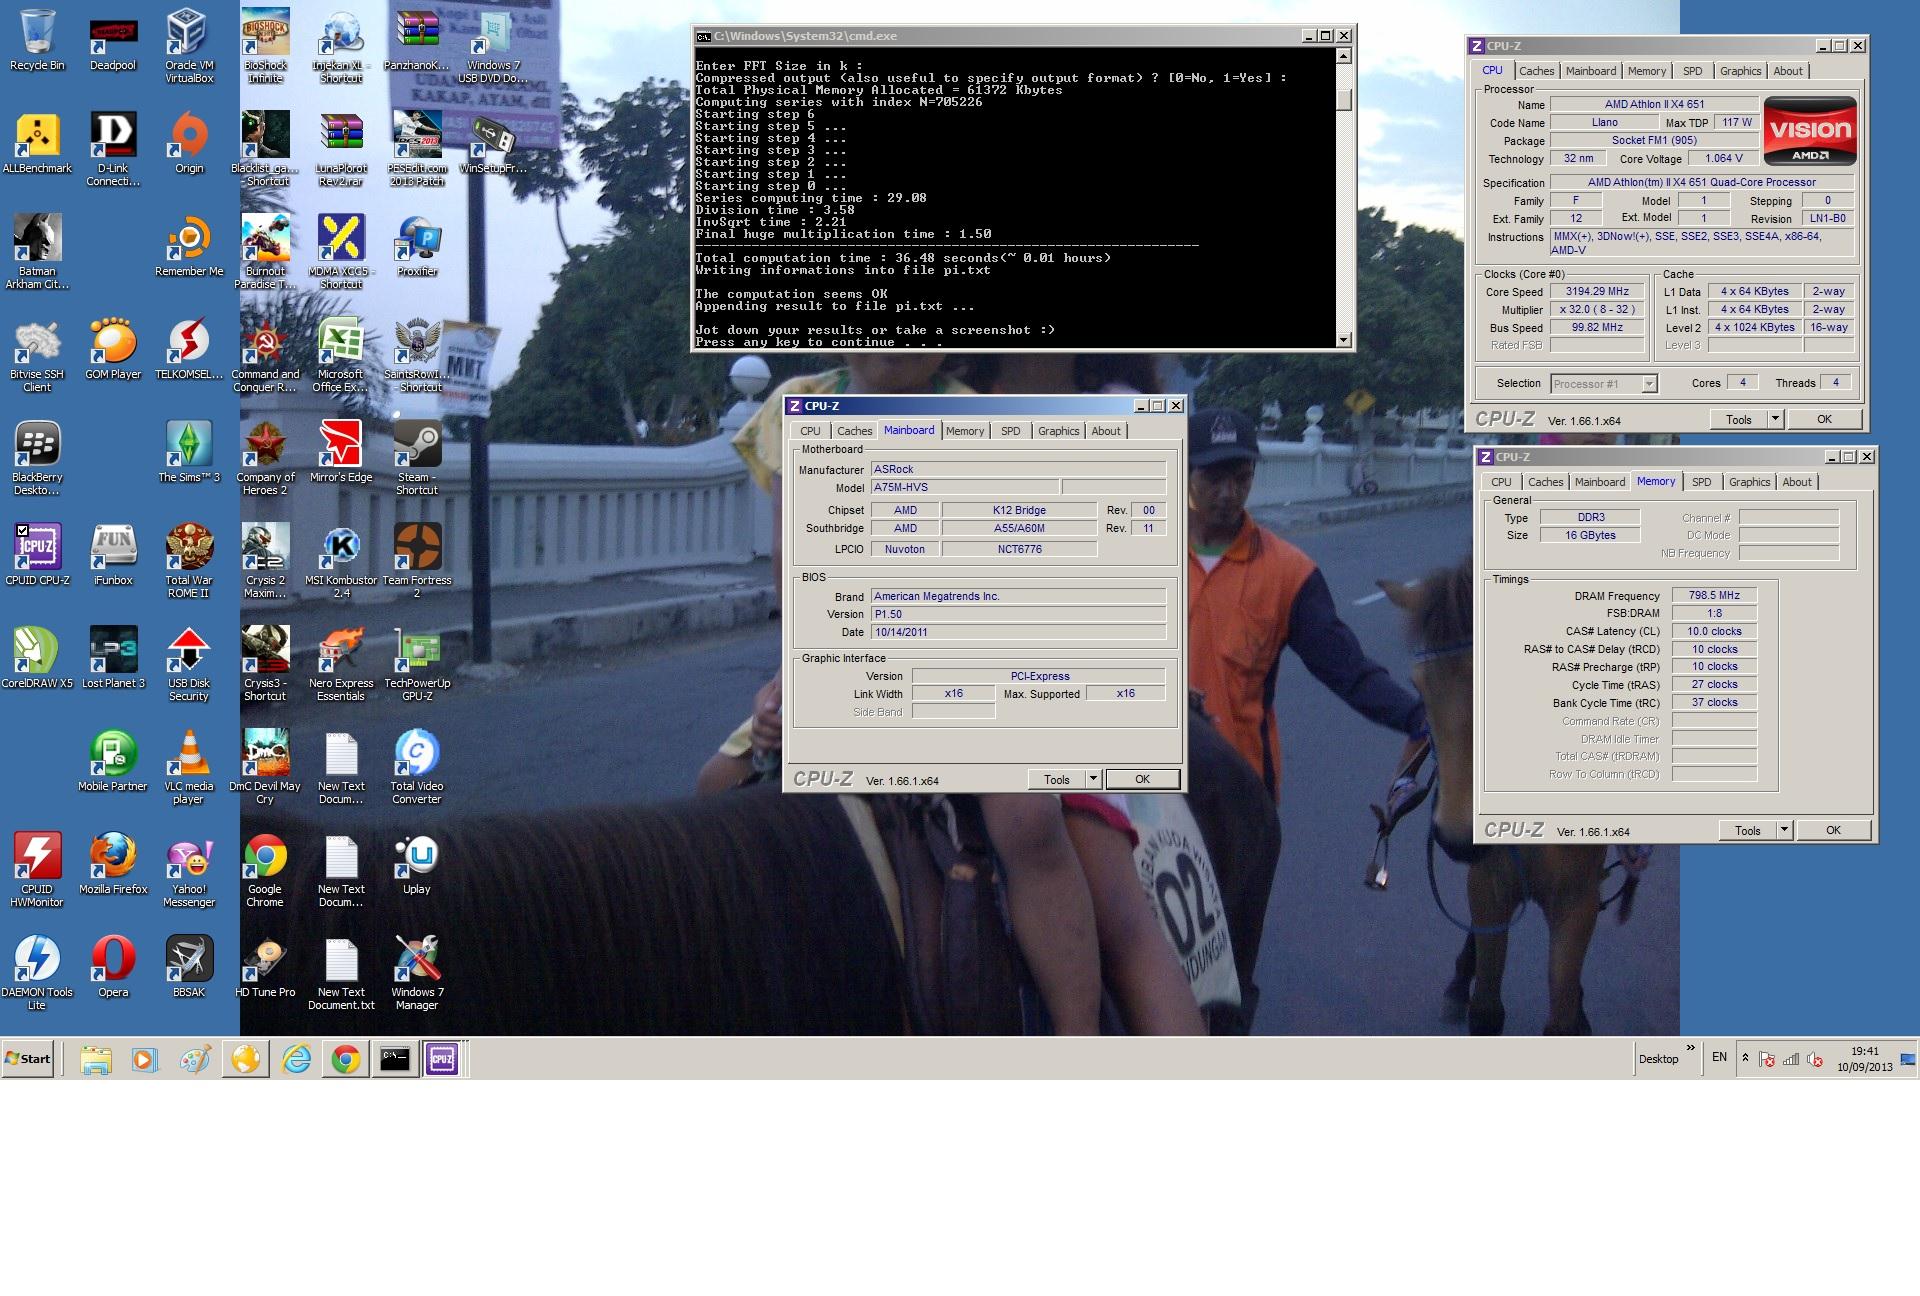
Task: Launch DAEMON Tools Lite icon
Action: 37,973
